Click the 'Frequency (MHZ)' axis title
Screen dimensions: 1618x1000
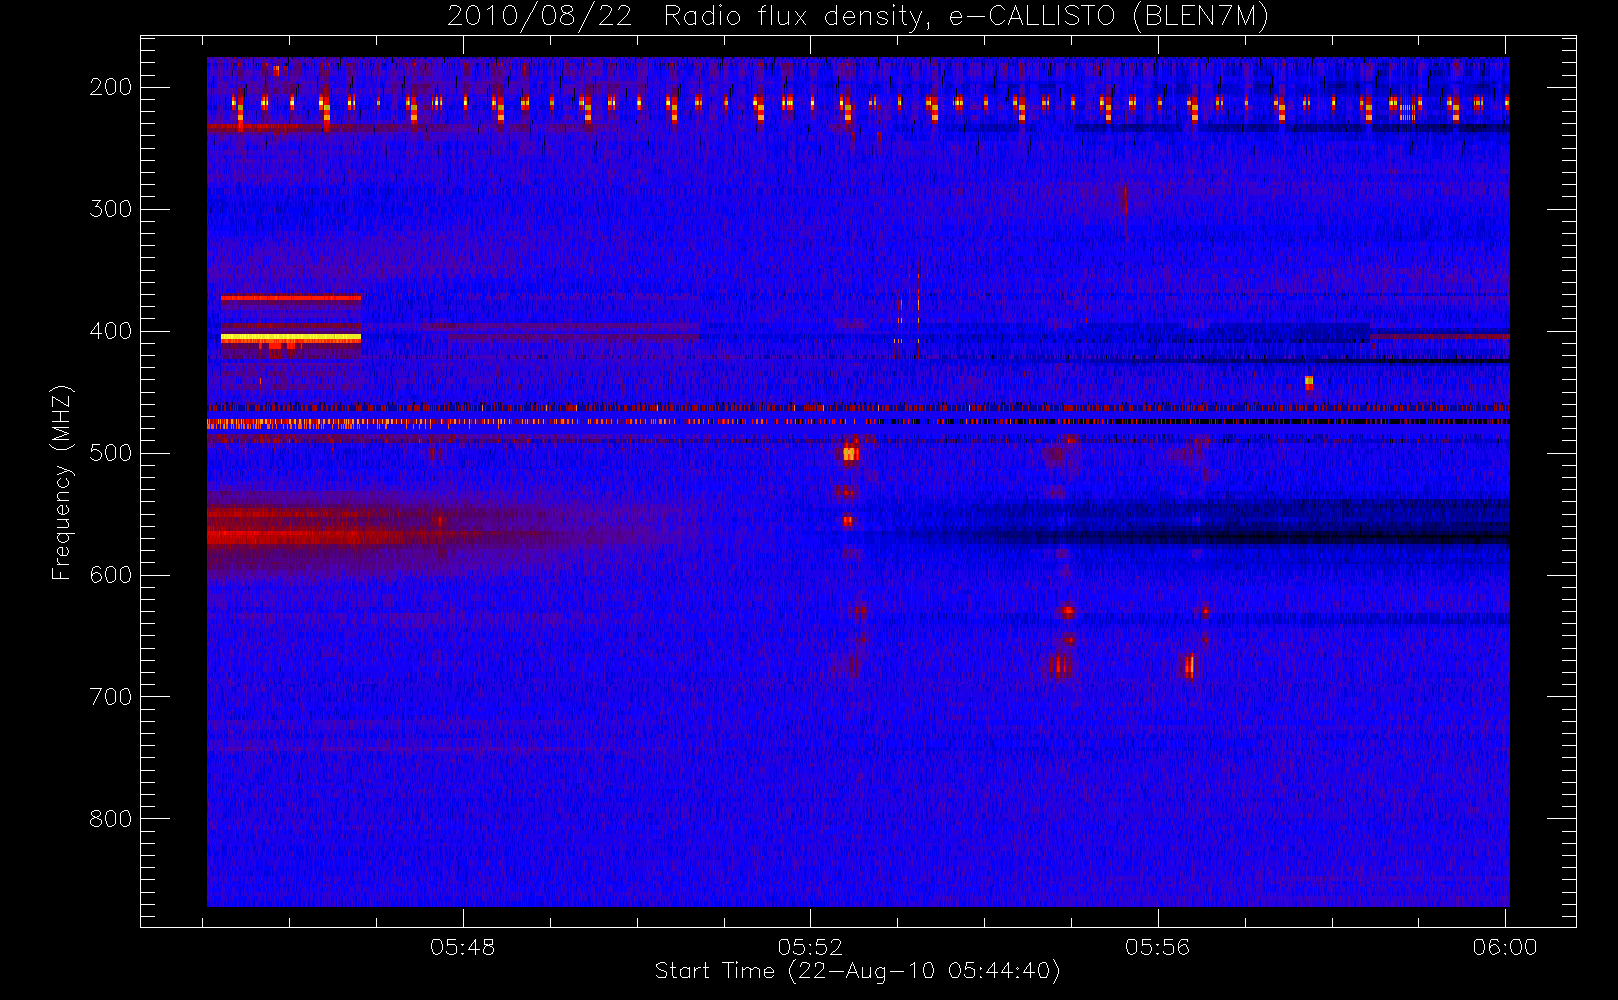(62, 482)
